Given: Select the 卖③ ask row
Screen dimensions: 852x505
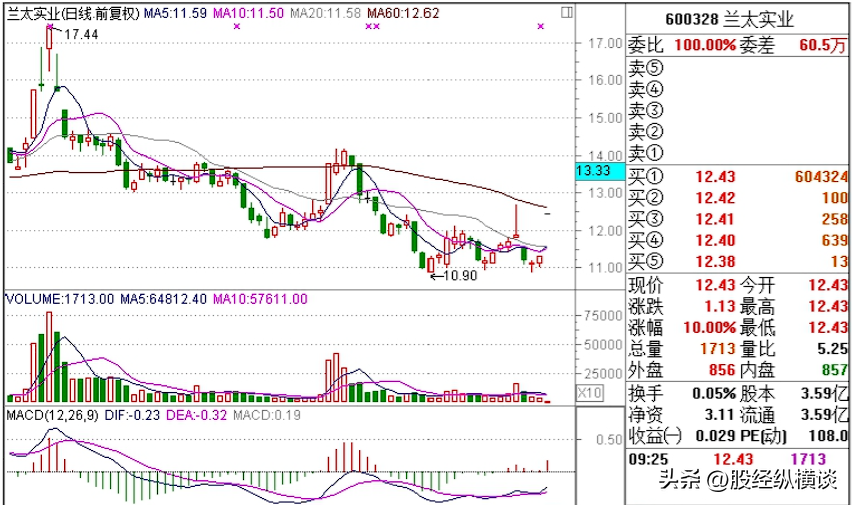Looking at the screenshot, I should [737, 110].
